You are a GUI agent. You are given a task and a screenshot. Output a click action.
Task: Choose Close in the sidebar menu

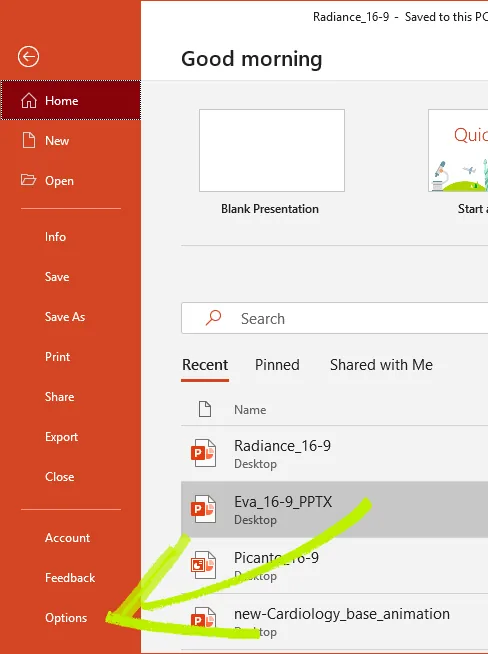60,477
